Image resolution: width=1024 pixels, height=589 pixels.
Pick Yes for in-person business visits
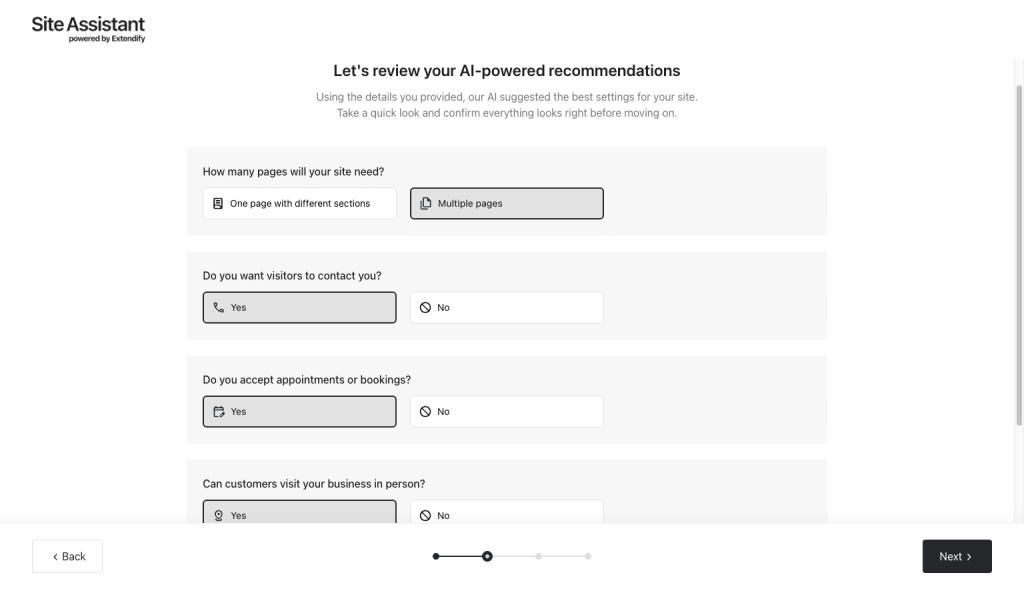tap(299, 512)
